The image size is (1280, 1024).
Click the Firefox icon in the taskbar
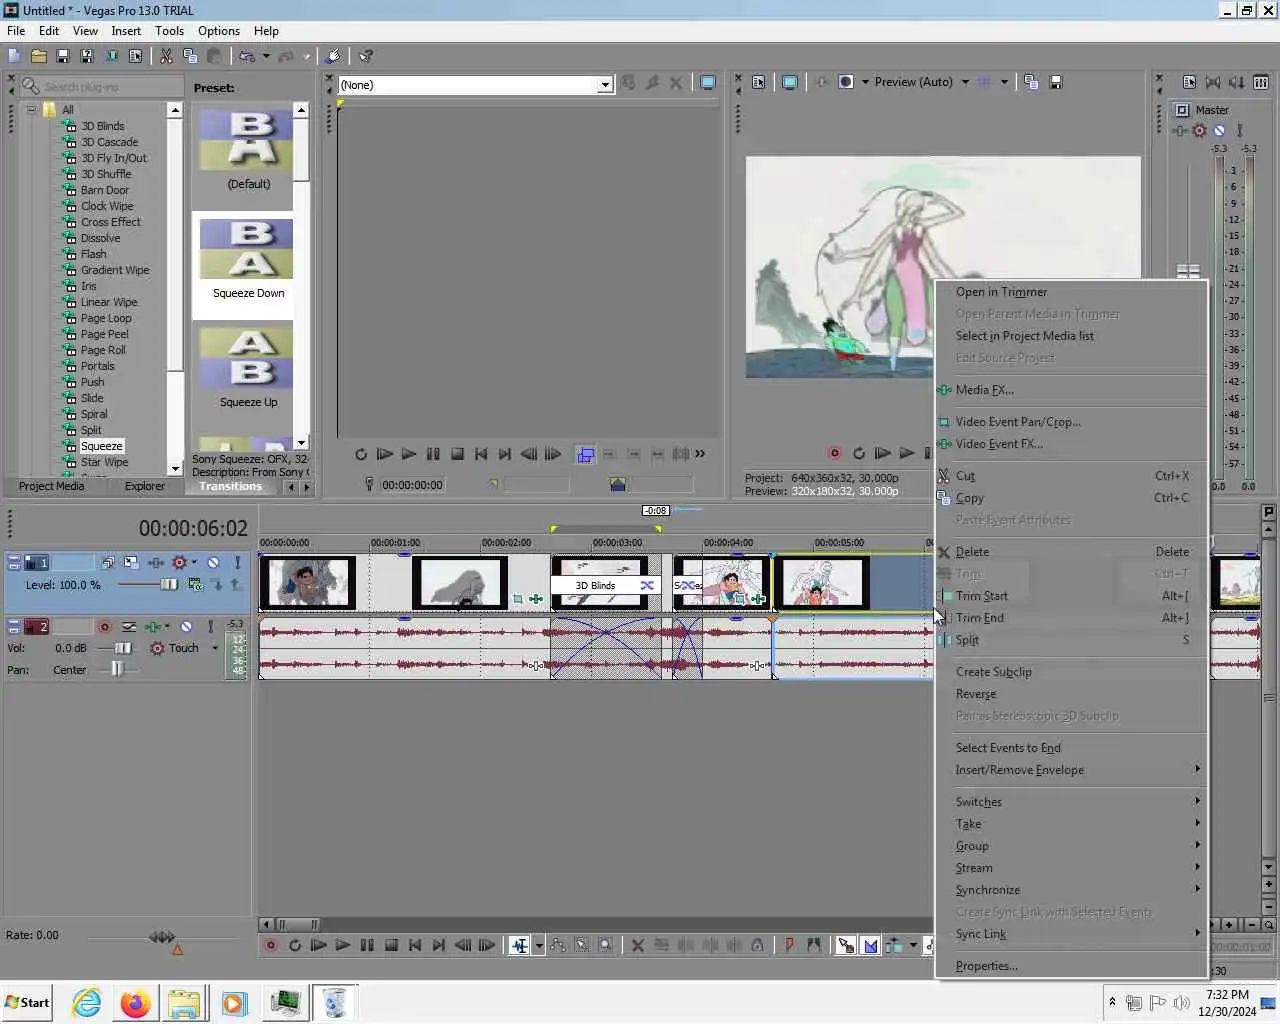coord(135,1003)
